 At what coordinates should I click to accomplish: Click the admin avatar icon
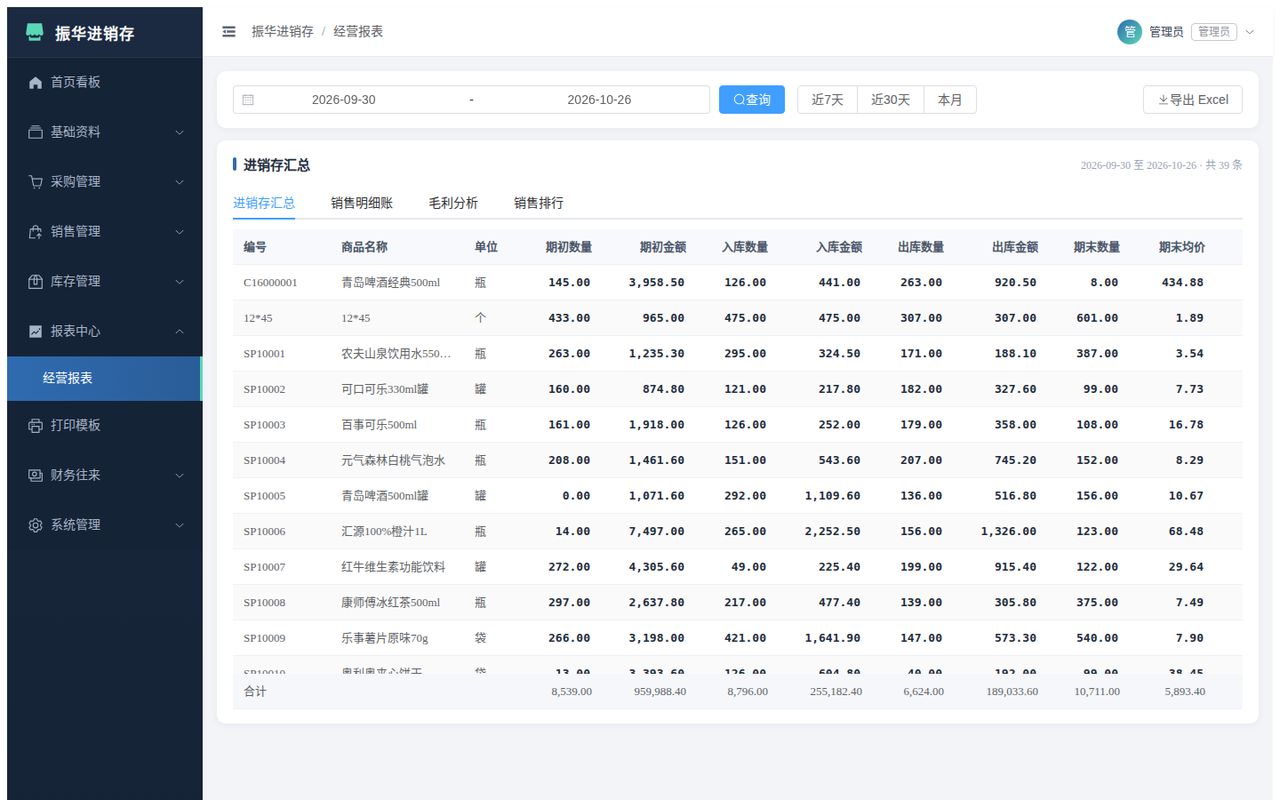[x=1129, y=32]
